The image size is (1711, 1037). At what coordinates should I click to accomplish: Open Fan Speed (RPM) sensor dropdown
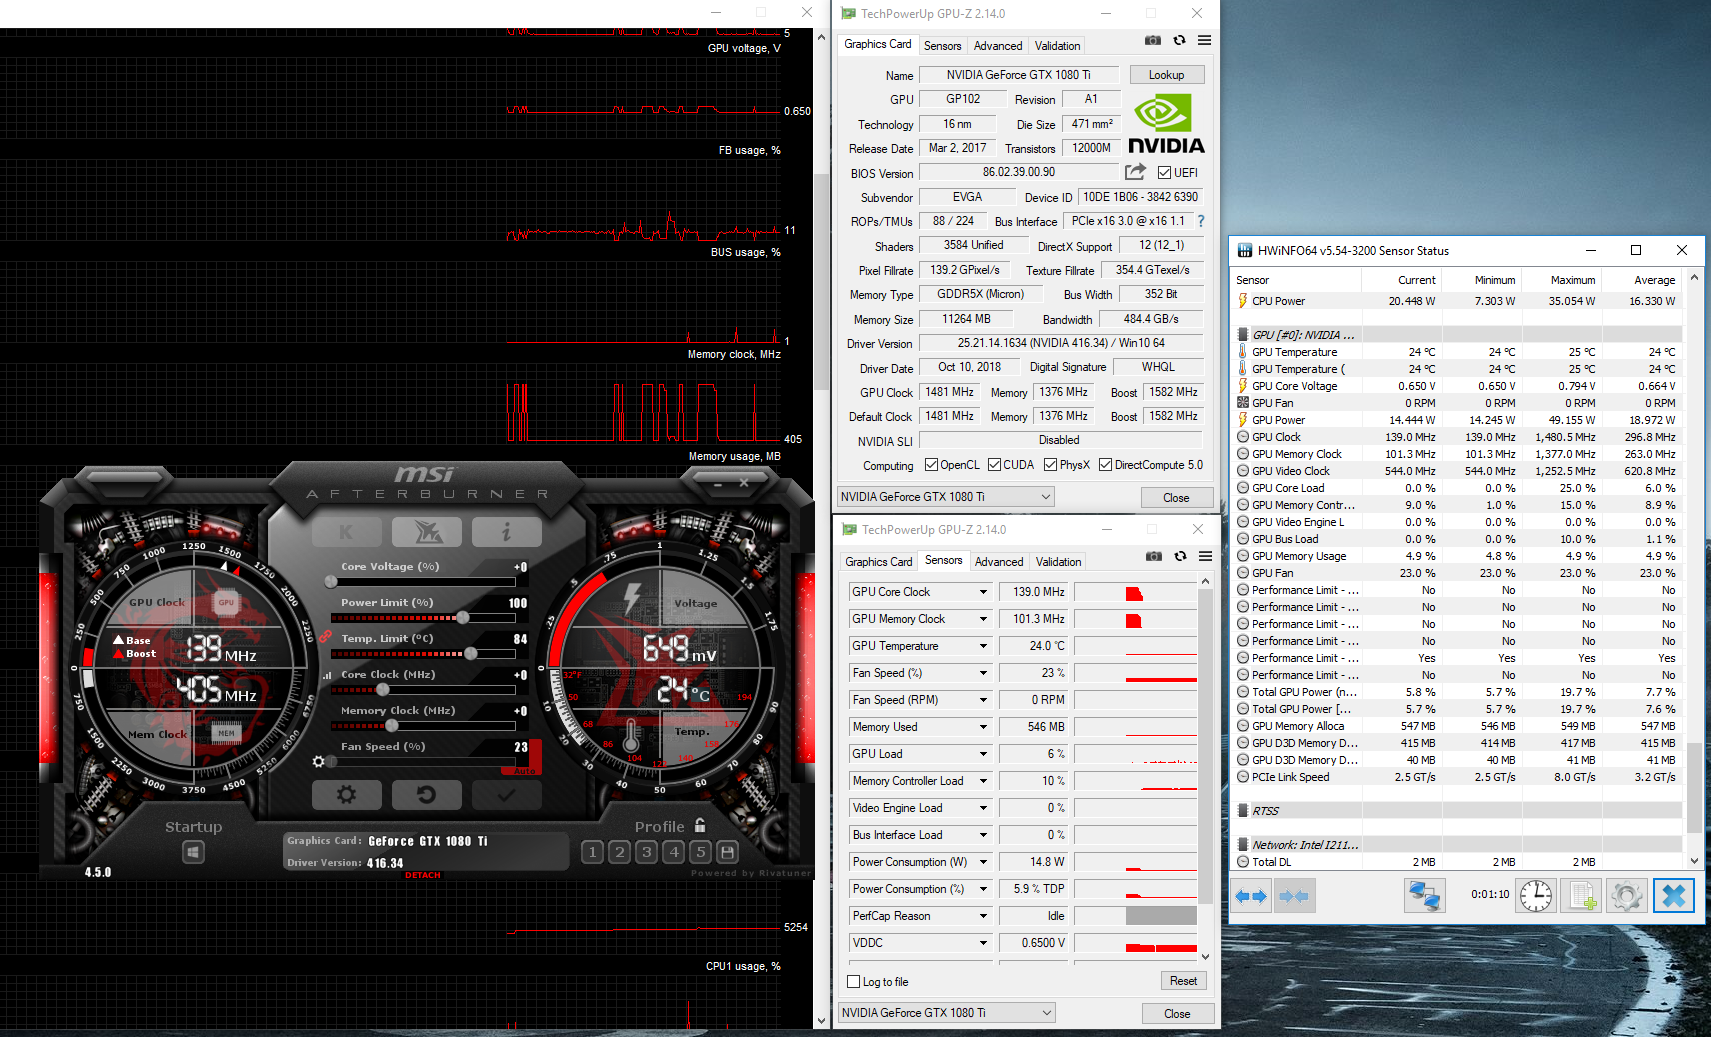(983, 700)
